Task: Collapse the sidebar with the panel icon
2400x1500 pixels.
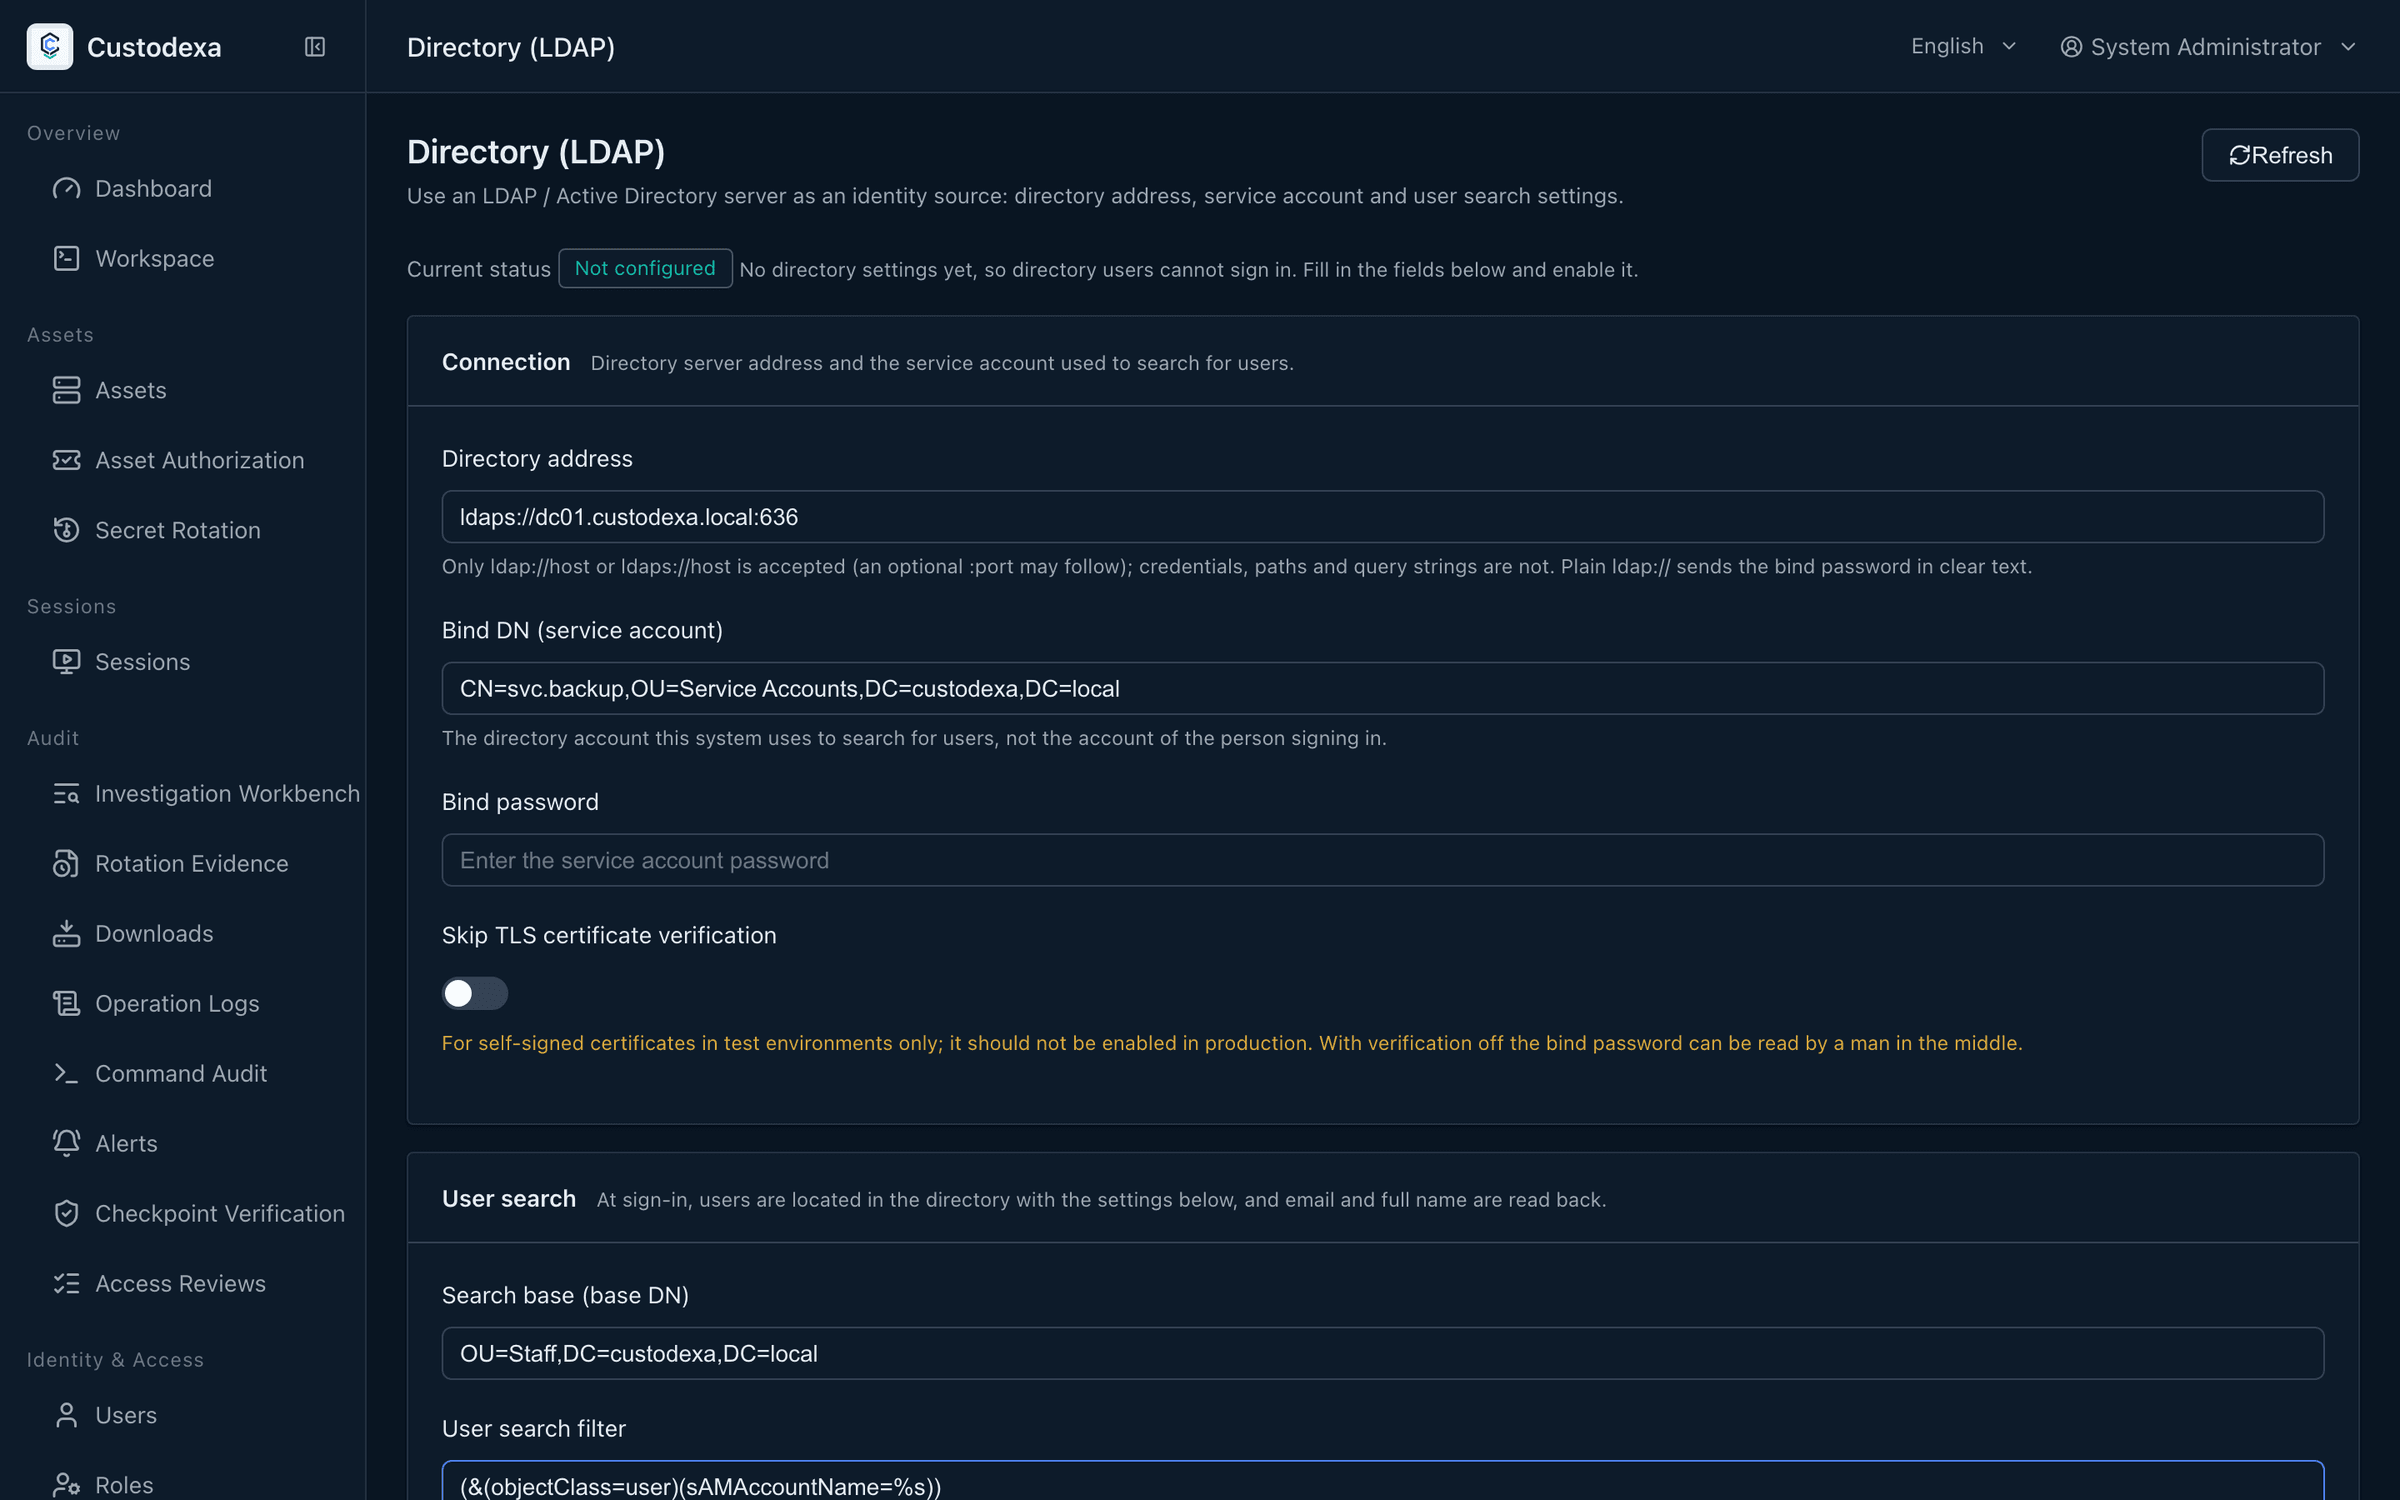Action: (x=315, y=47)
